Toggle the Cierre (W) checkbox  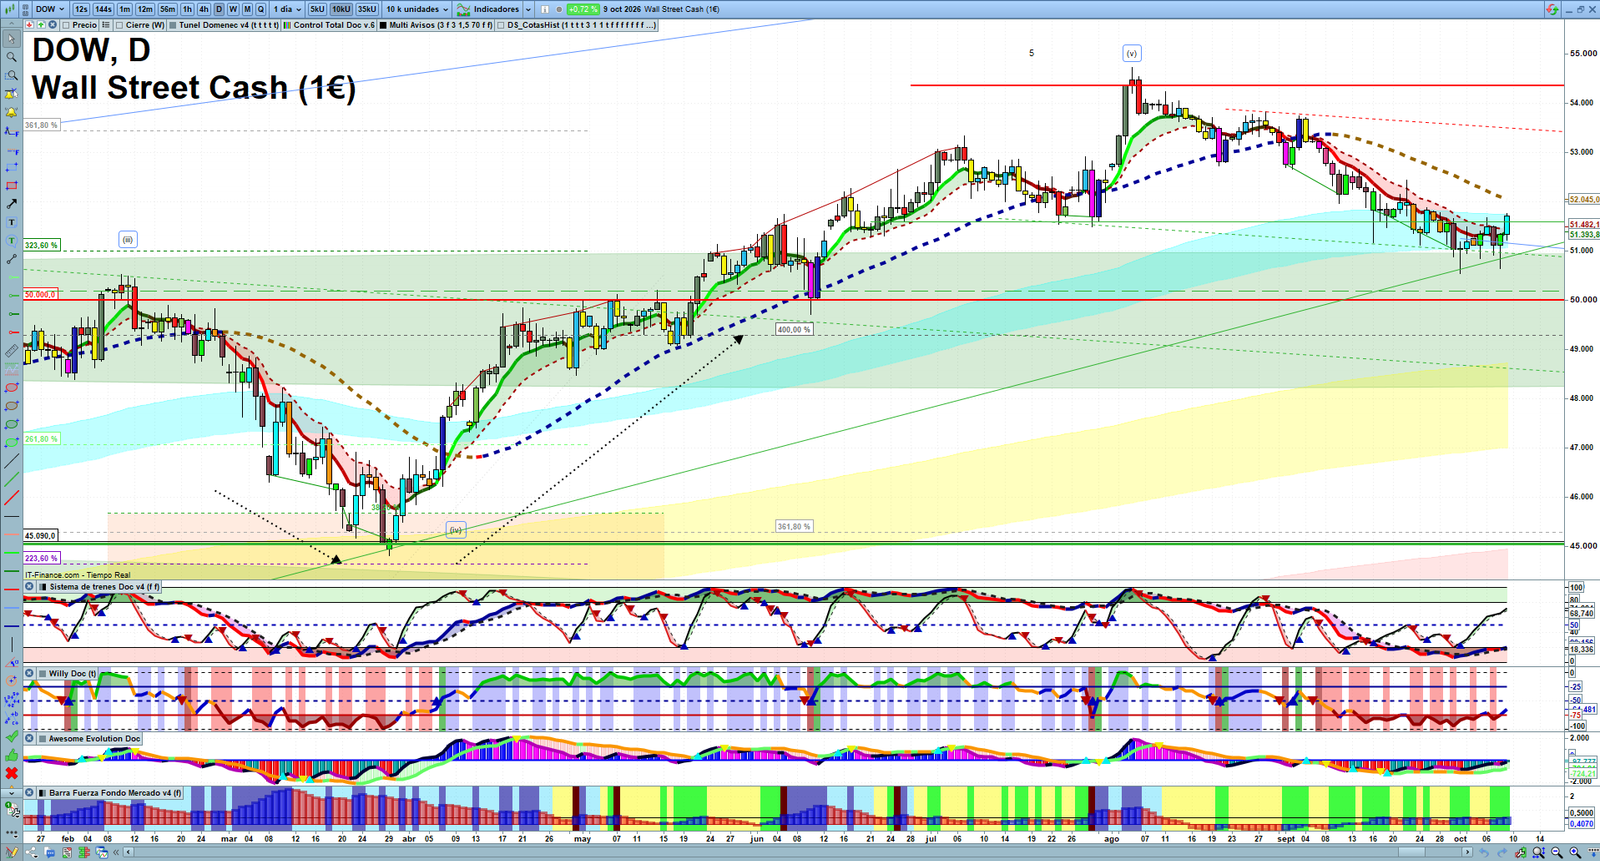point(120,25)
